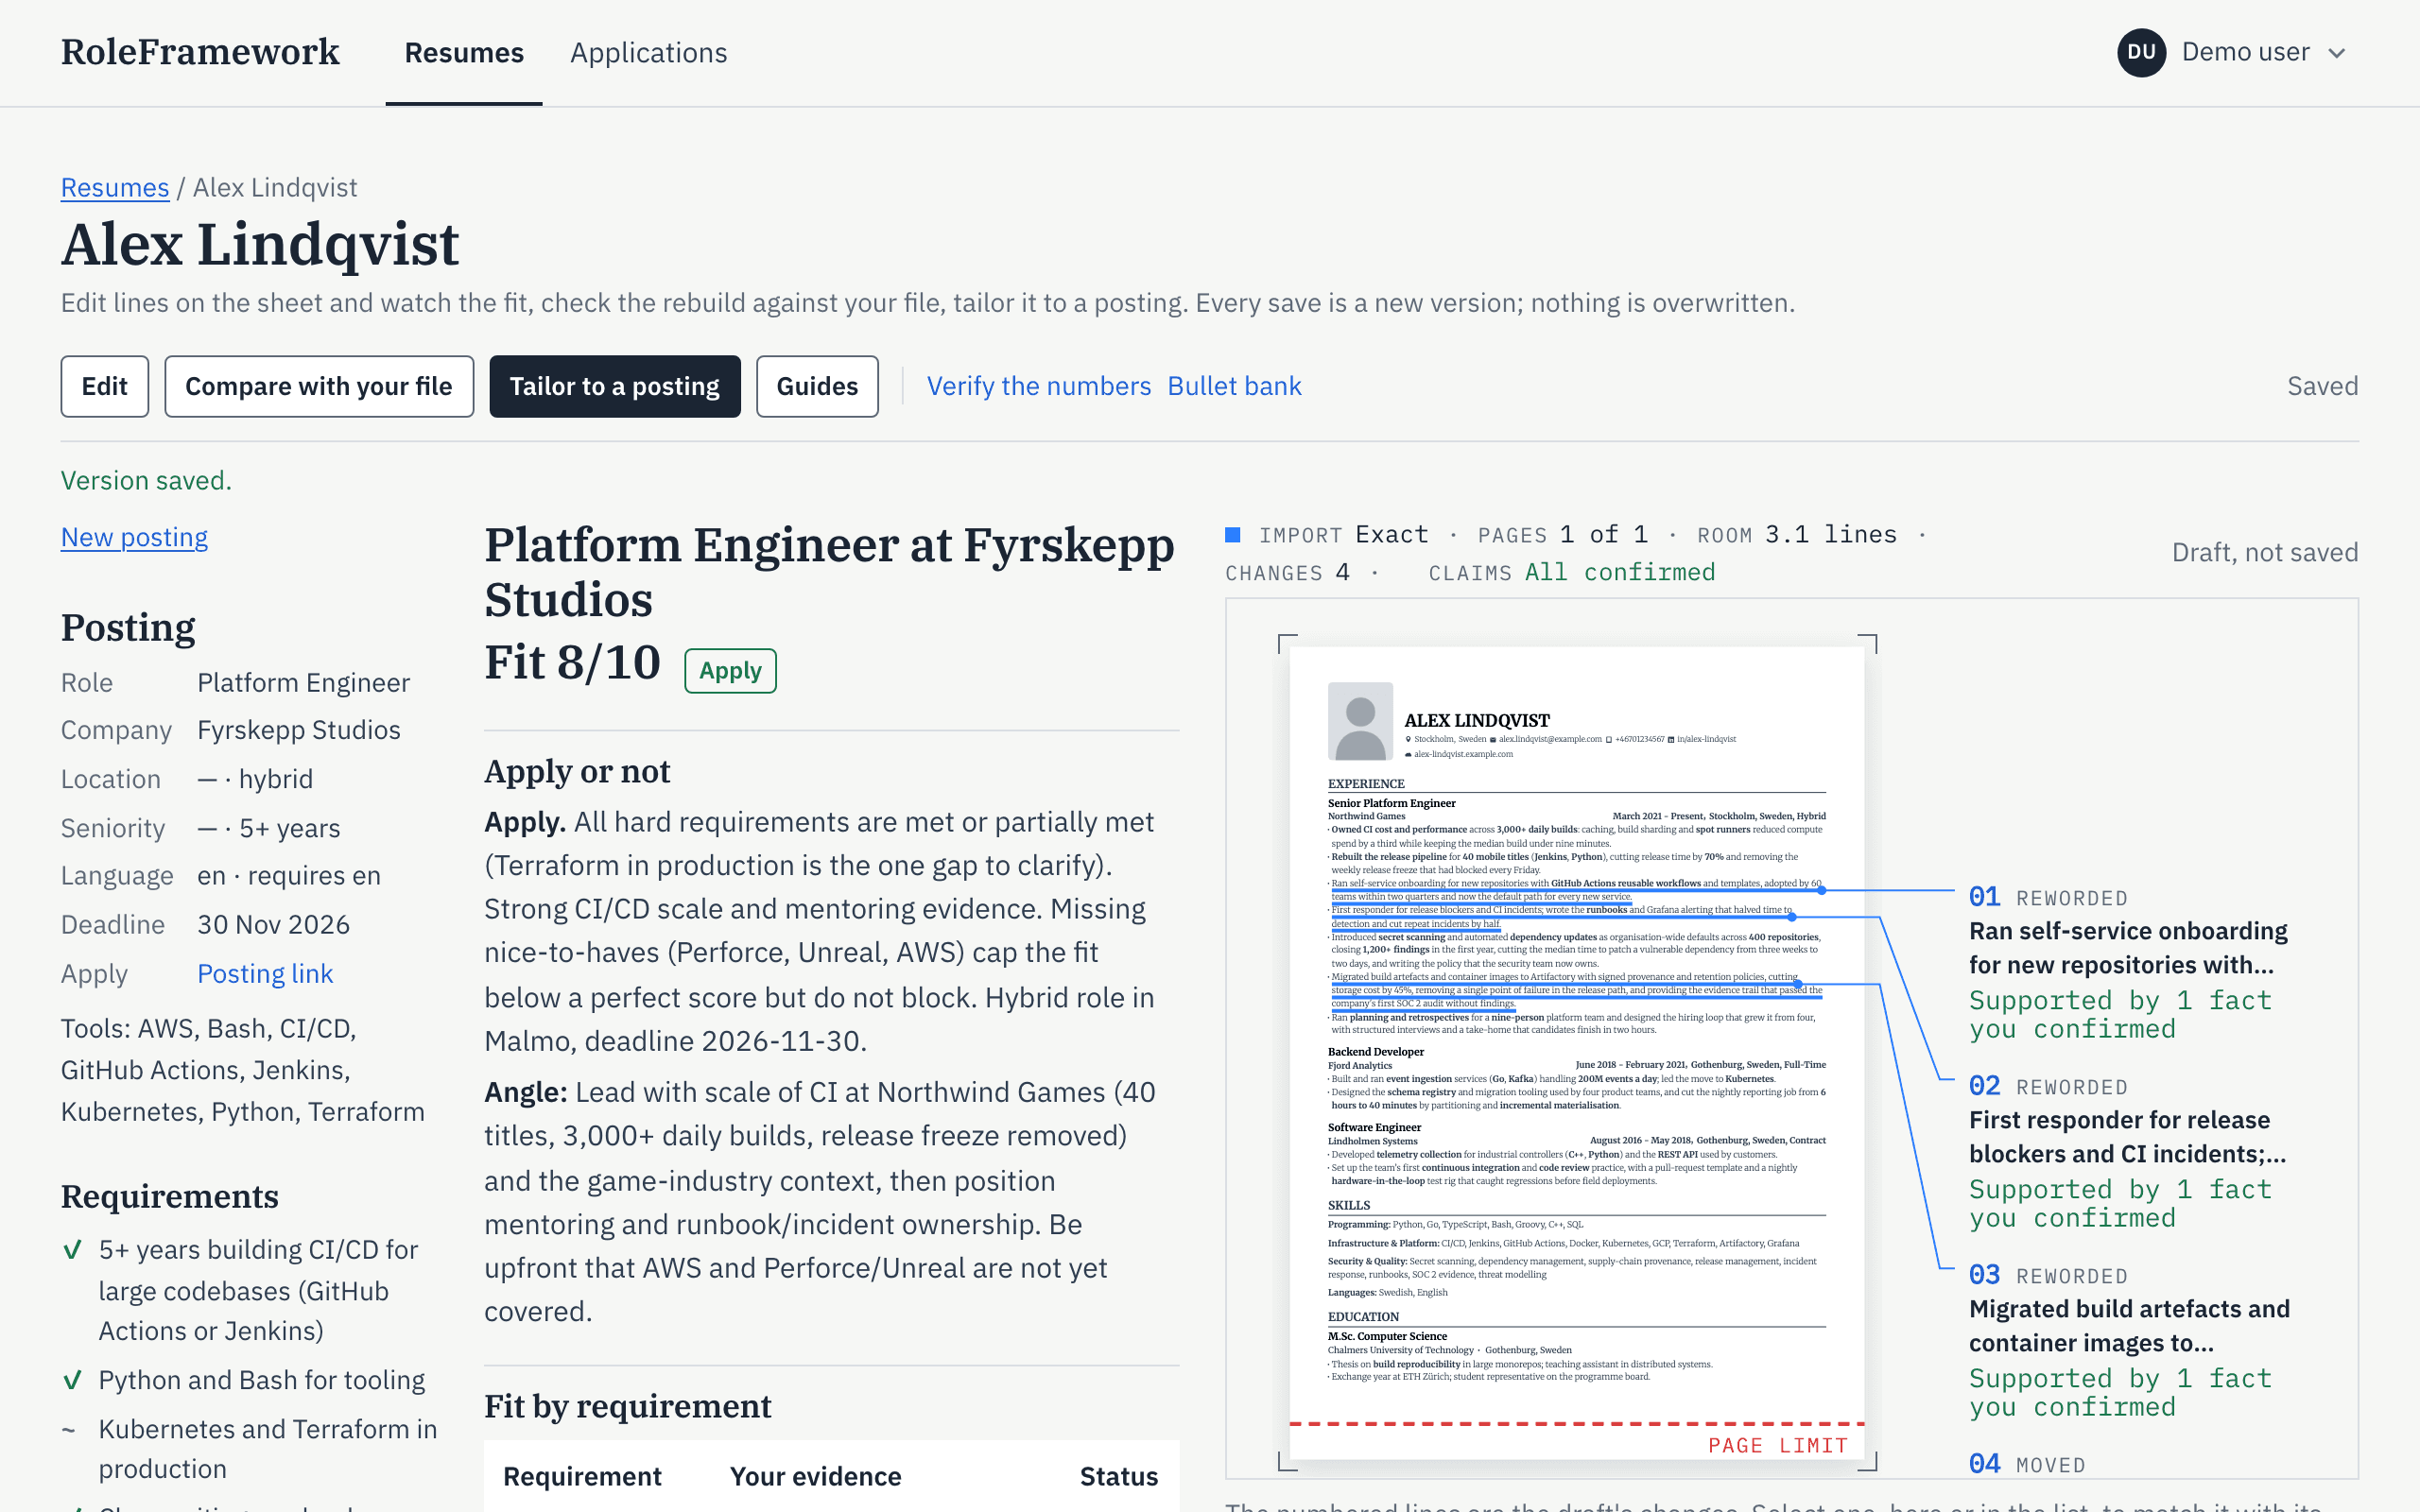Open Verify the numbers link
The image size is (2420, 1512).
tap(1039, 386)
